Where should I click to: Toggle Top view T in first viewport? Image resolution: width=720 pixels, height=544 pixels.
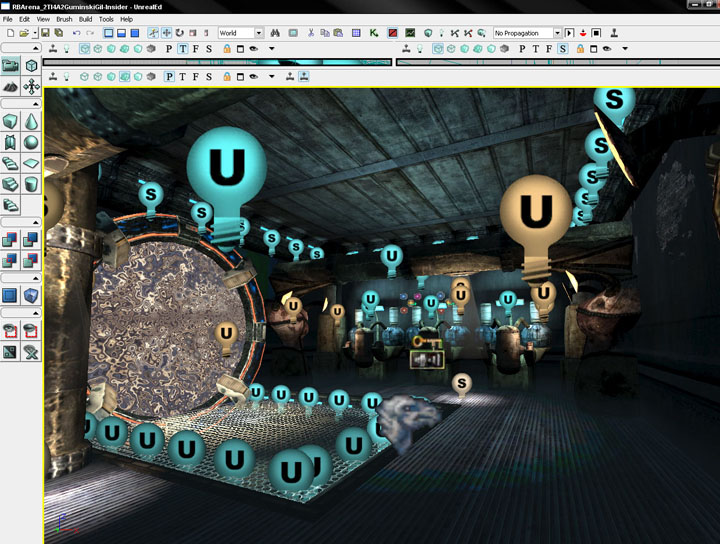click(183, 49)
